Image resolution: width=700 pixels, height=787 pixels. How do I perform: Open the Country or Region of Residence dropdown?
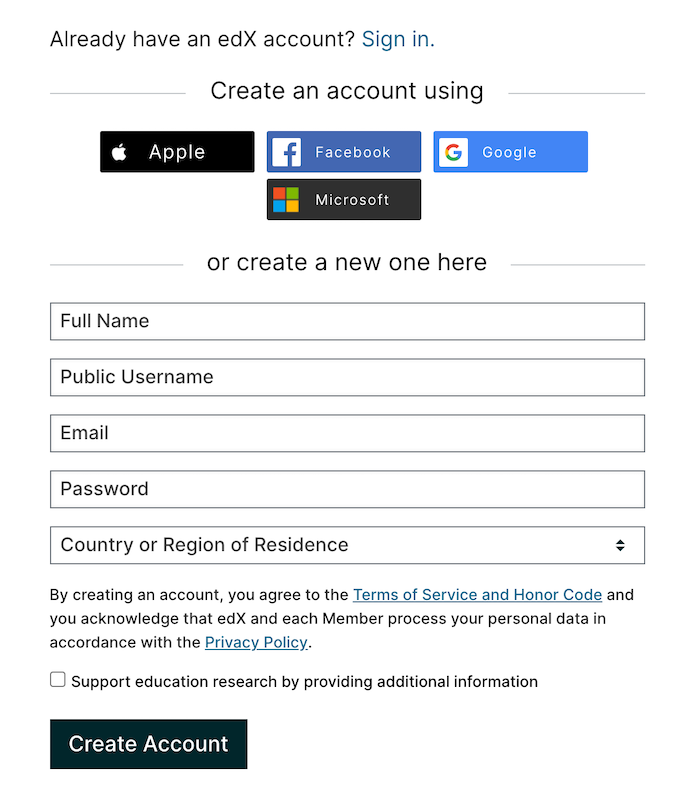[x=347, y=545]
